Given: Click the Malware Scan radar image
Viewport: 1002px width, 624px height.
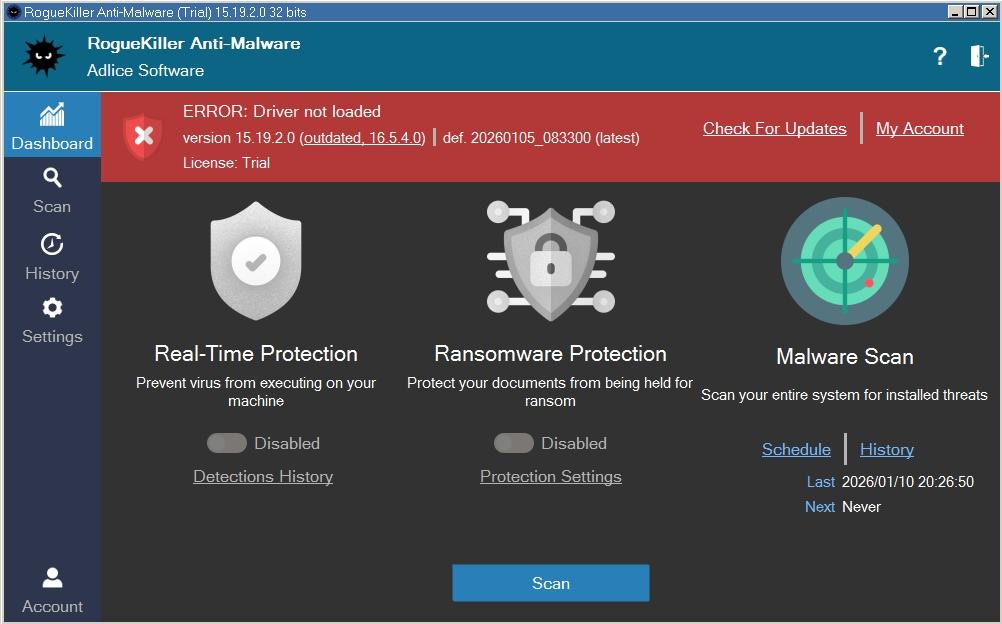Looking at the screenshot, I should tap(845, 261).
